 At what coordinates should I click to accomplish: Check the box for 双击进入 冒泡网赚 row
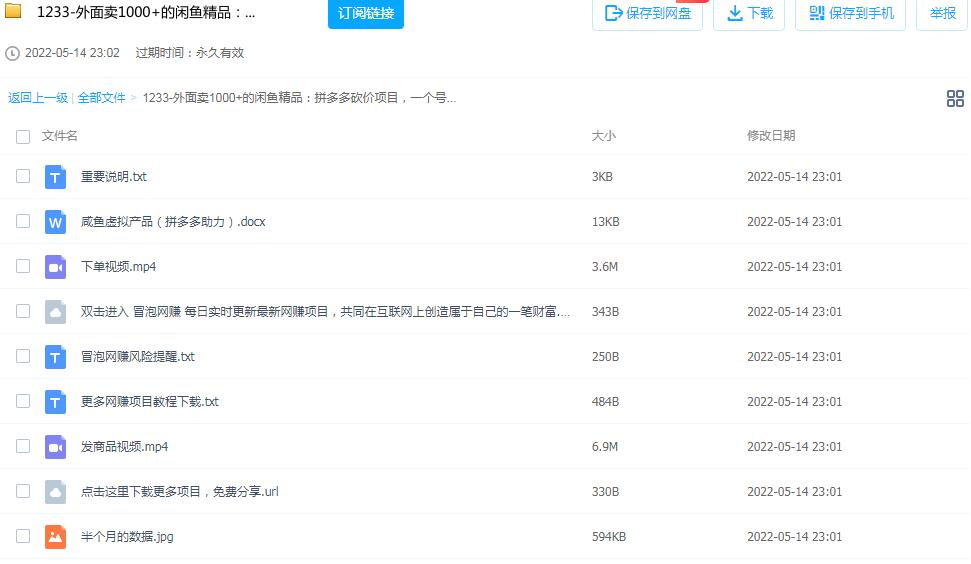click(x=23, y=311)
